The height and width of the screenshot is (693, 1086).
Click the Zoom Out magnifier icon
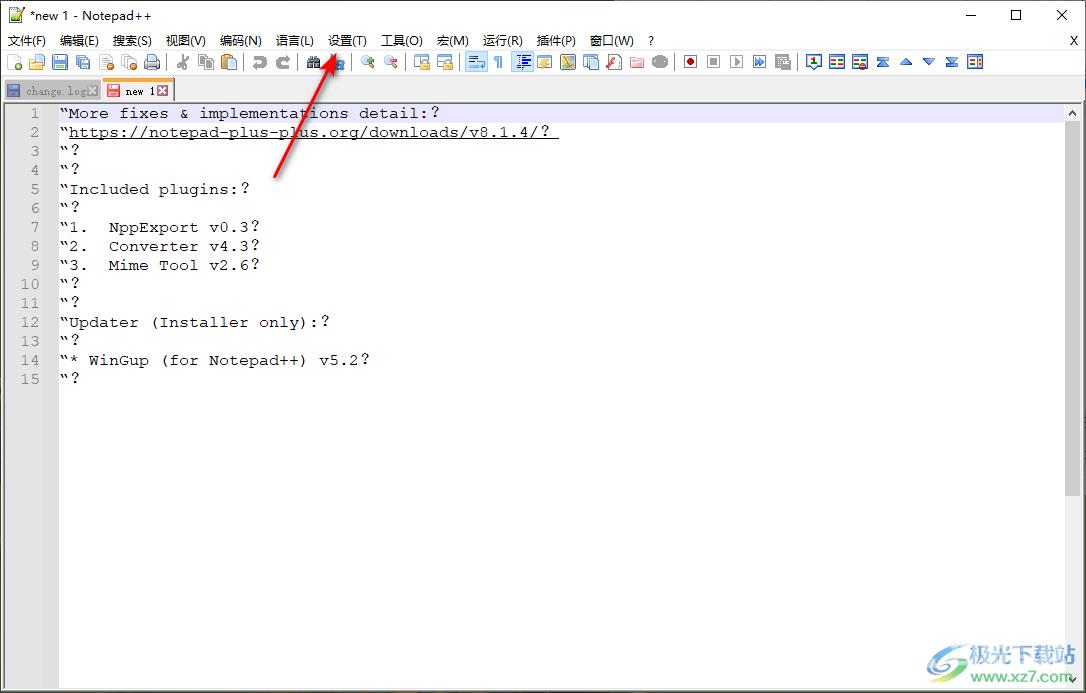(x=391, y=62)
